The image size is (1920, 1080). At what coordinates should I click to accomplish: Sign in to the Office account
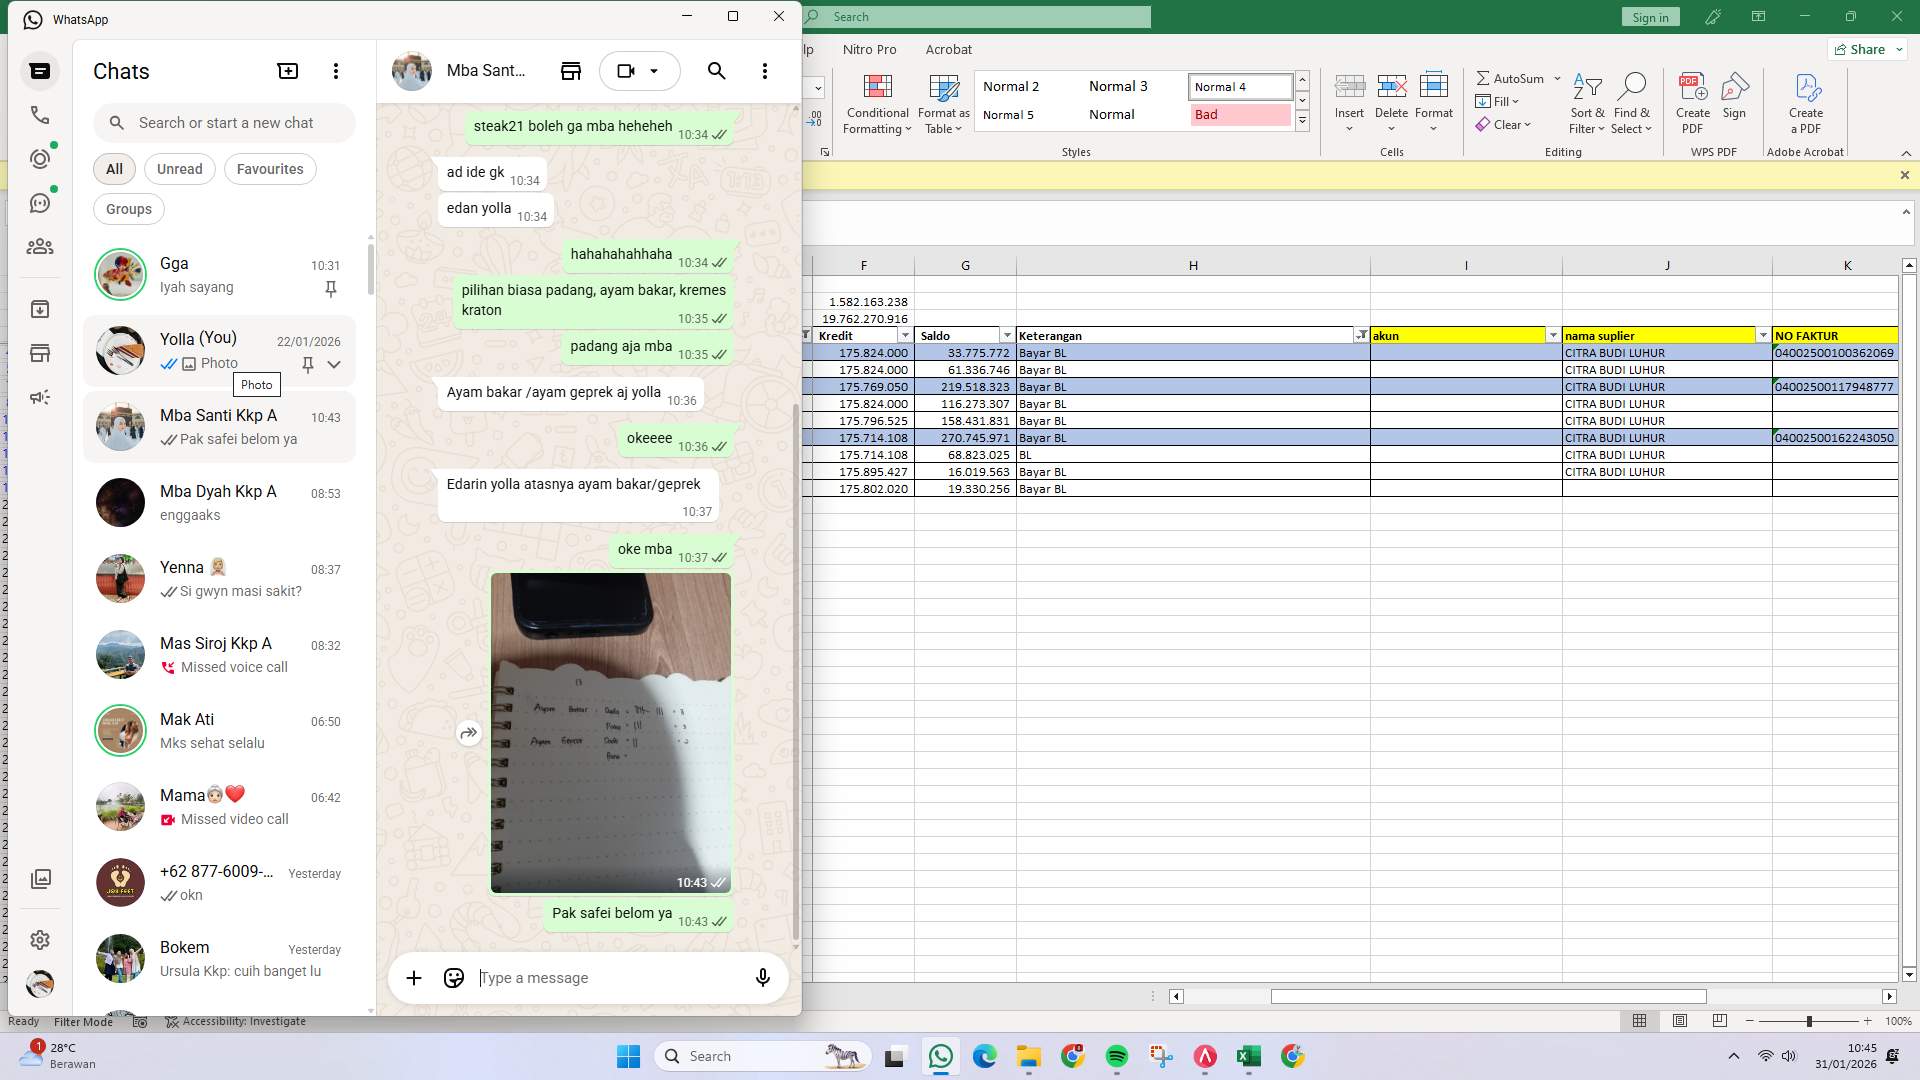pyautogui.click(x=1650, y=16)
